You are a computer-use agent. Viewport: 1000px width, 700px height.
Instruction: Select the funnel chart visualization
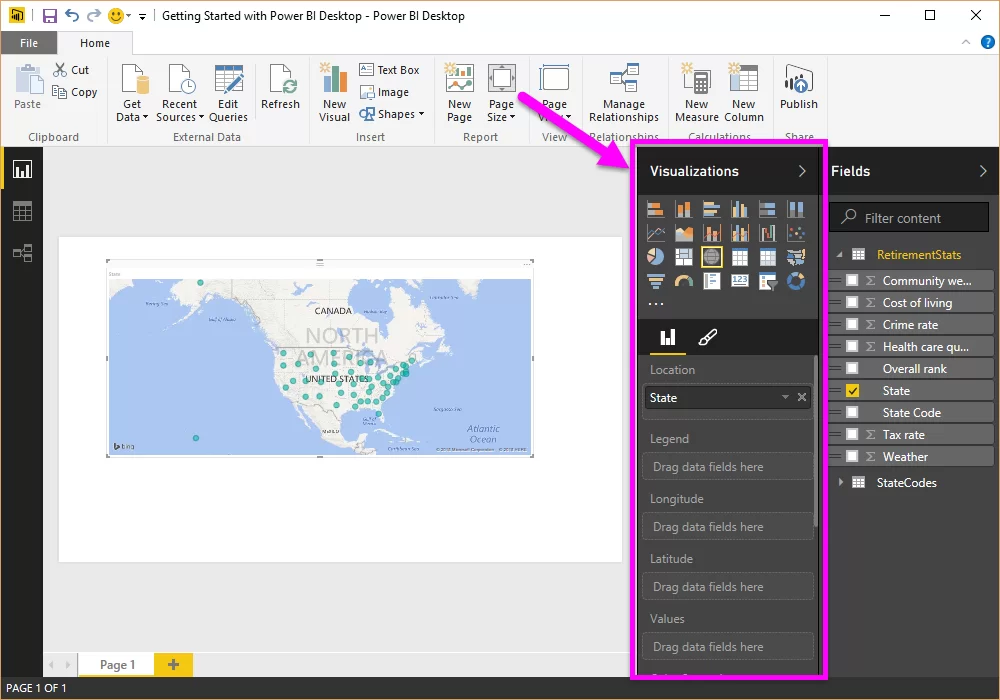point(655,281)
